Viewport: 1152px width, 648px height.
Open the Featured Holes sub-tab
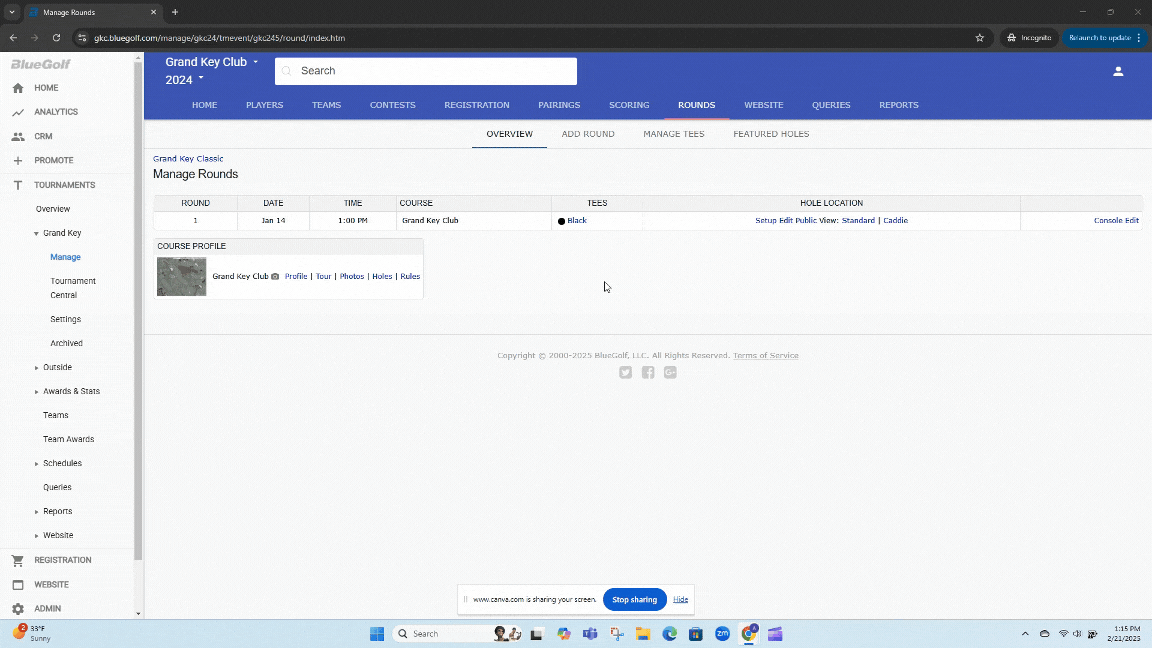tap(771, 134)
